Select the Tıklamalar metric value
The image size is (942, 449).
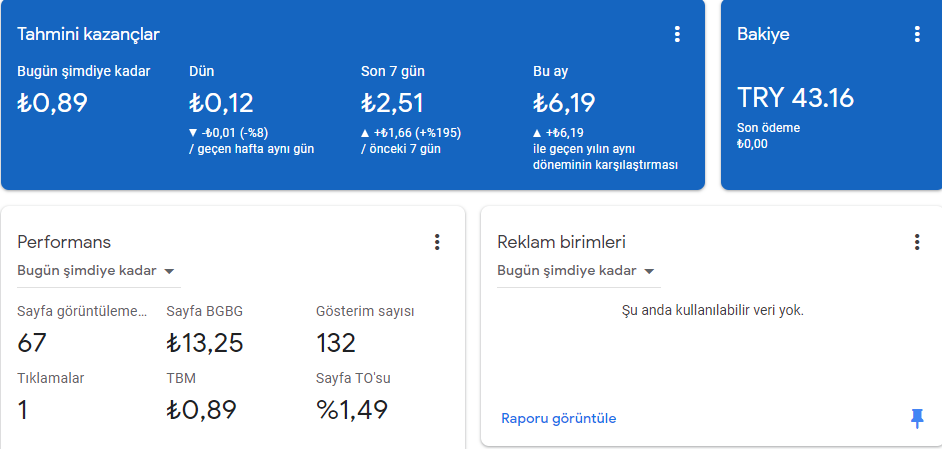point(23,410)
